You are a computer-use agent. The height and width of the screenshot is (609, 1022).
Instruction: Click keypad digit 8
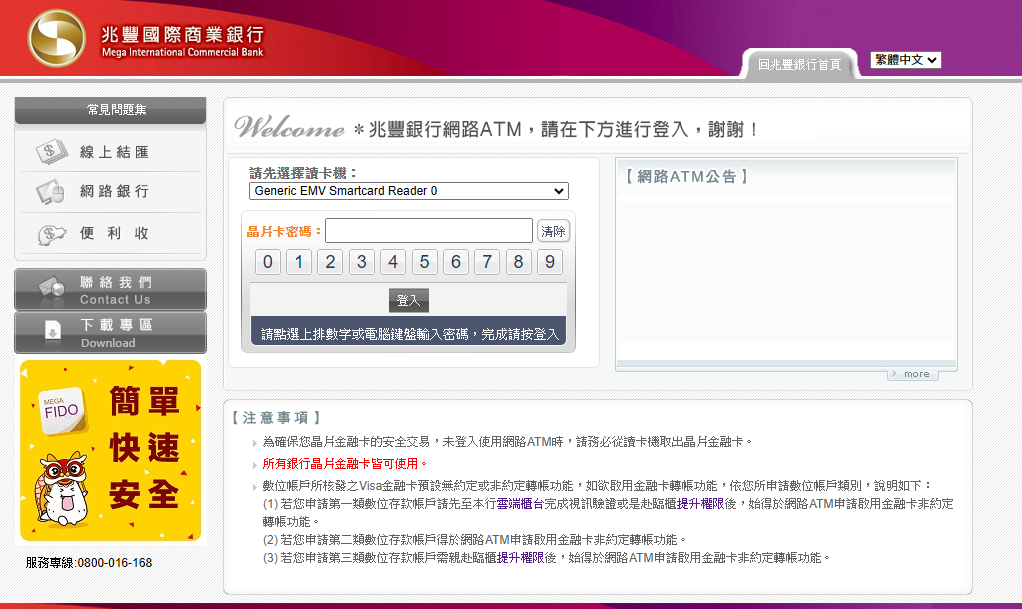518,262
